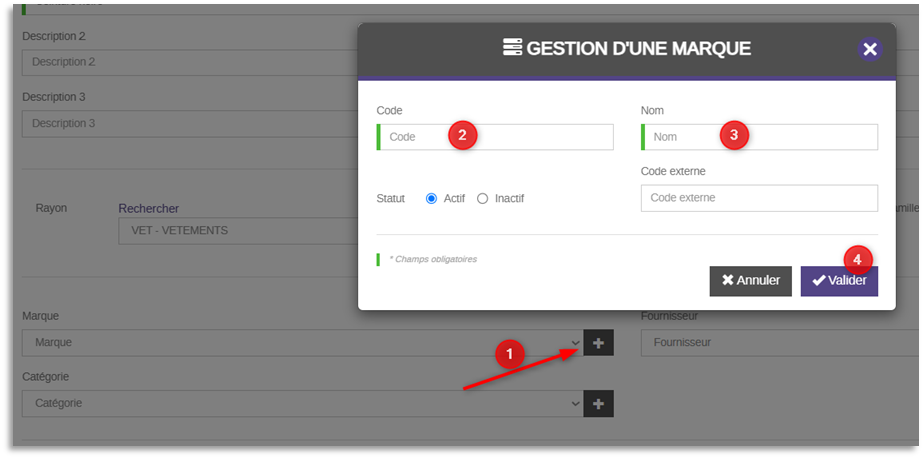Click the Description 2 text box

(190, 62)
